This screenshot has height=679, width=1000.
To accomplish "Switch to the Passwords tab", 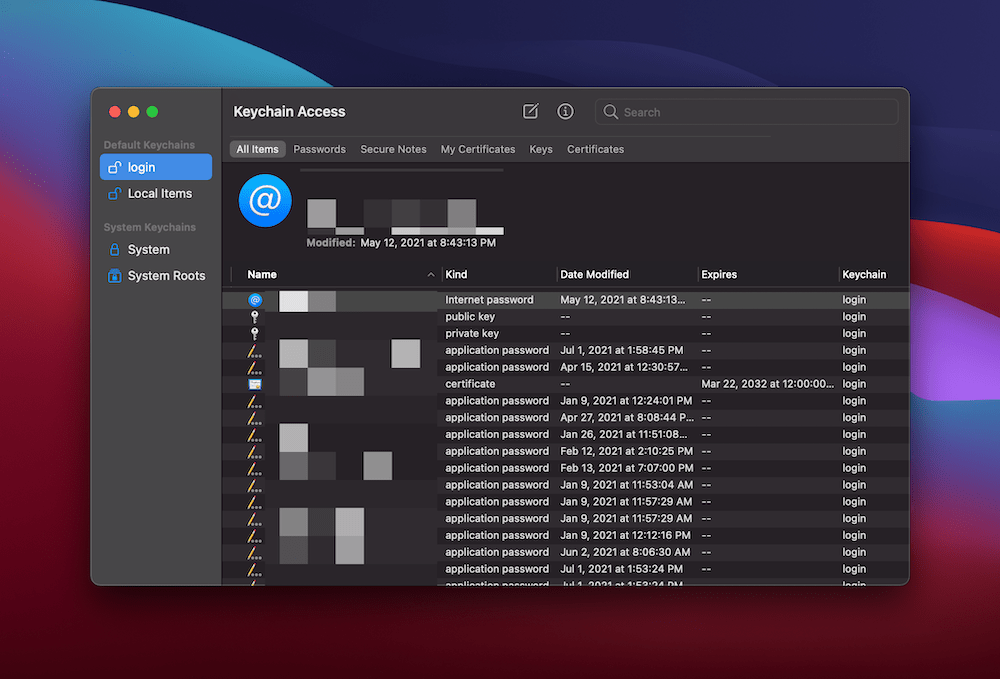I will point(319,148).
